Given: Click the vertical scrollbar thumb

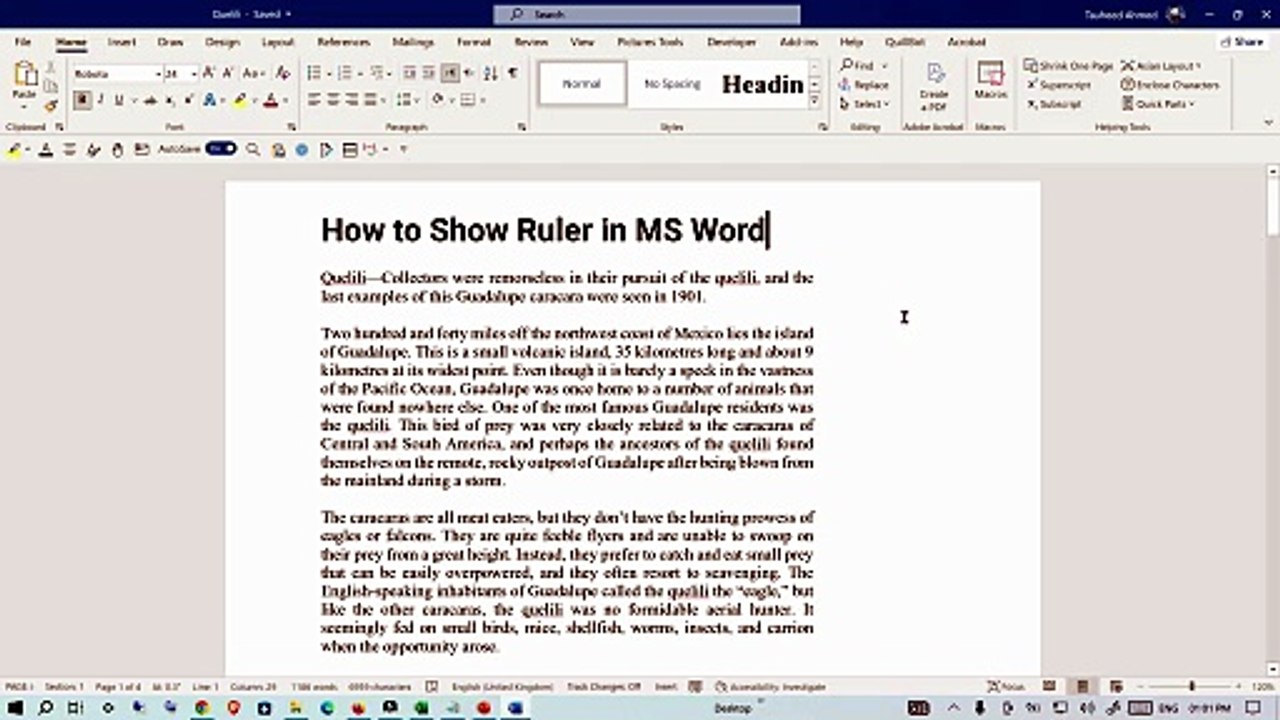Looking at the screenshot, I should tap(1272, 205).
